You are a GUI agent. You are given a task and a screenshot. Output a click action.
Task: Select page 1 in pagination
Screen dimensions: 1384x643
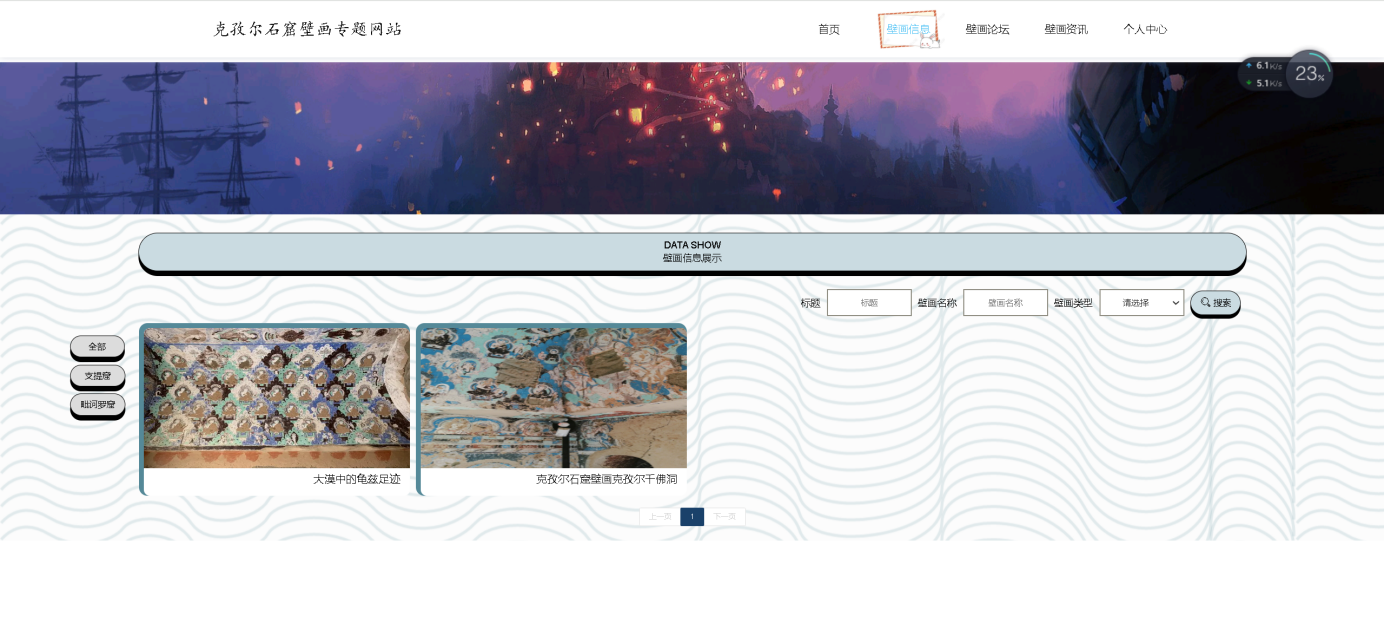pyautogui.click(x=692, y=517)
